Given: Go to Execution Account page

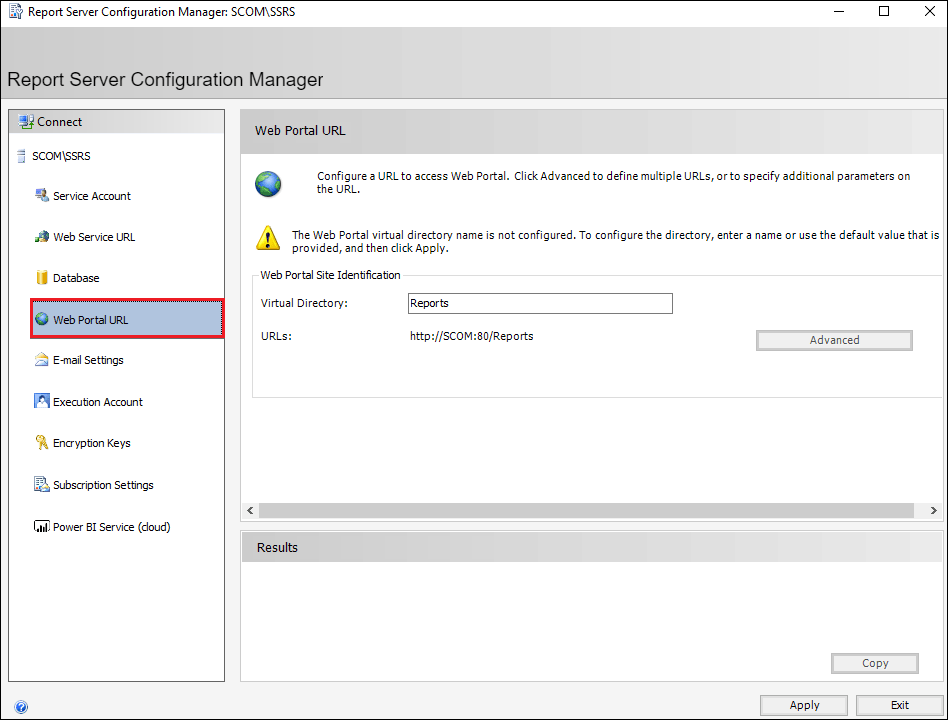Looking at the screenshot, I should tap(98, 402).
